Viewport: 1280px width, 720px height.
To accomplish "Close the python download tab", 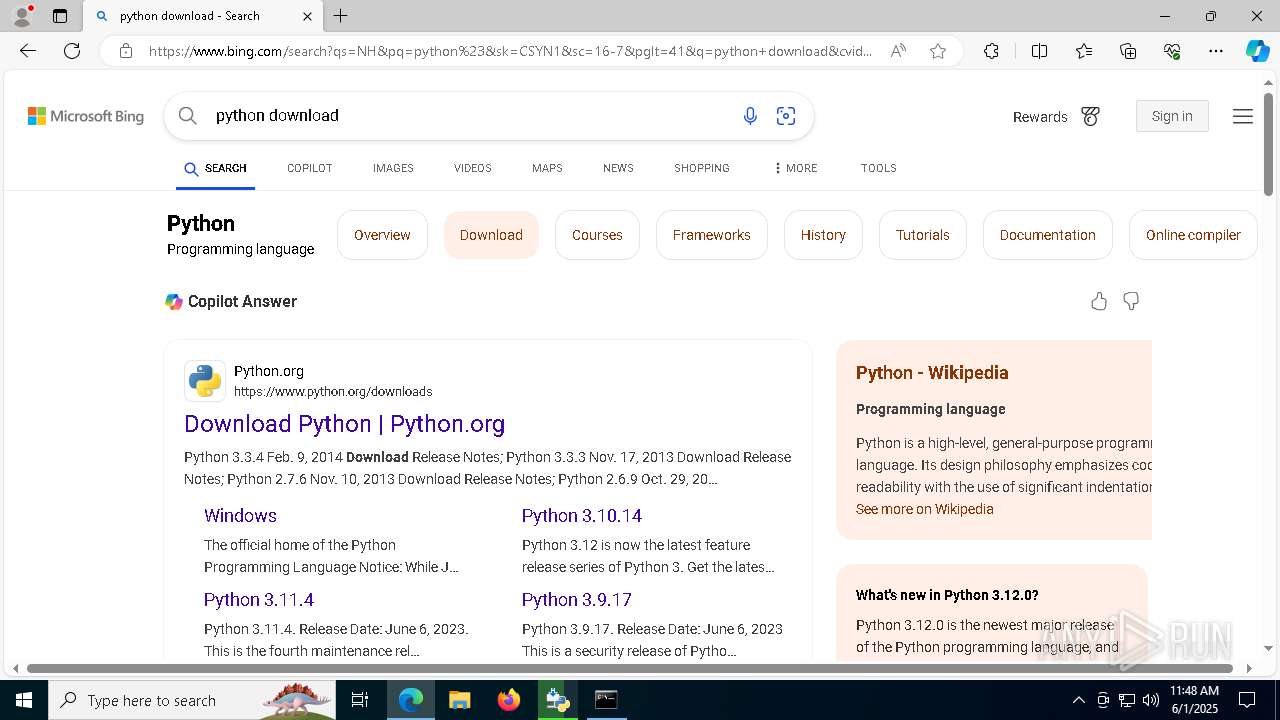I will [x=307, y=16].
